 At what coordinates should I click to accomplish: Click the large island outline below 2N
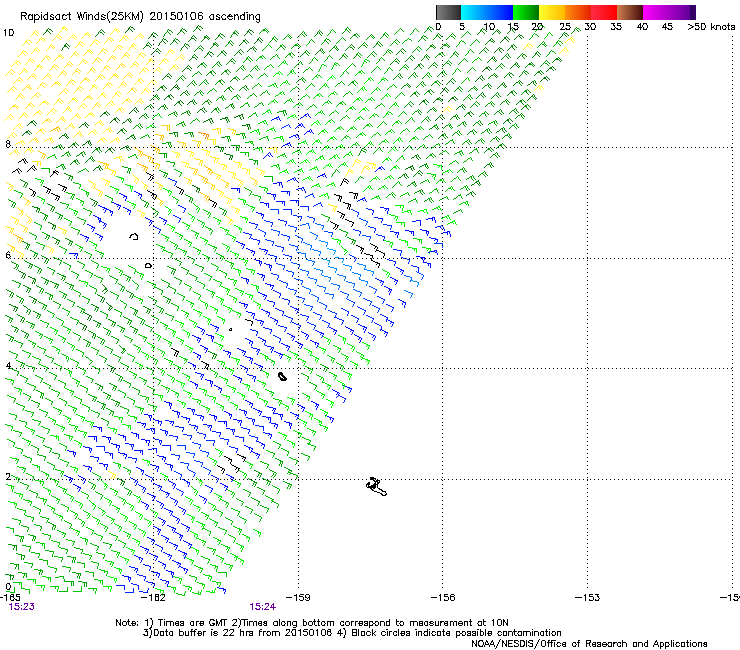(376, 486)
